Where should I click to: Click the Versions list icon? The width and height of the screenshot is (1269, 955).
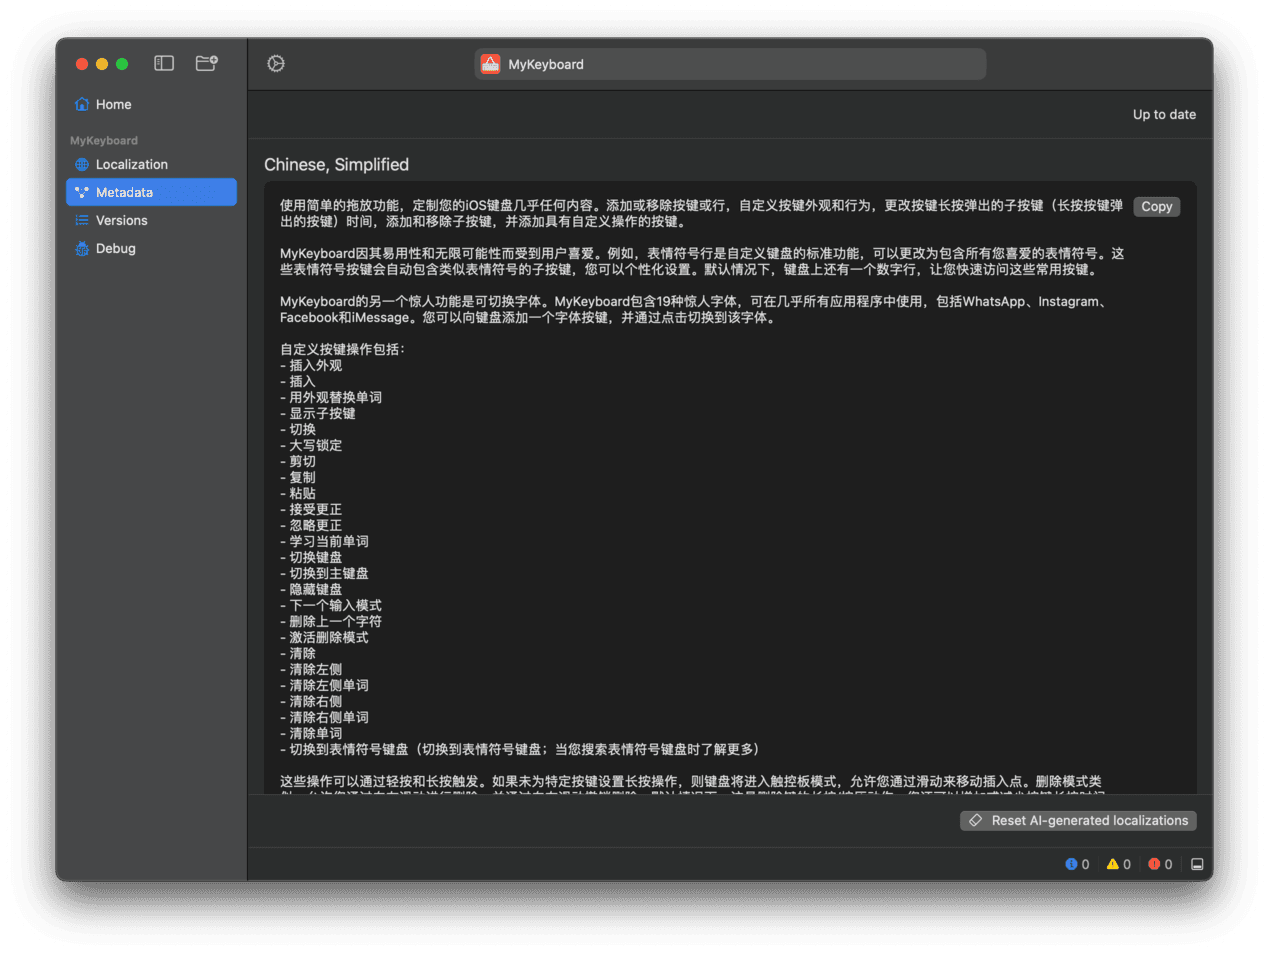click(x=82, y=220)
